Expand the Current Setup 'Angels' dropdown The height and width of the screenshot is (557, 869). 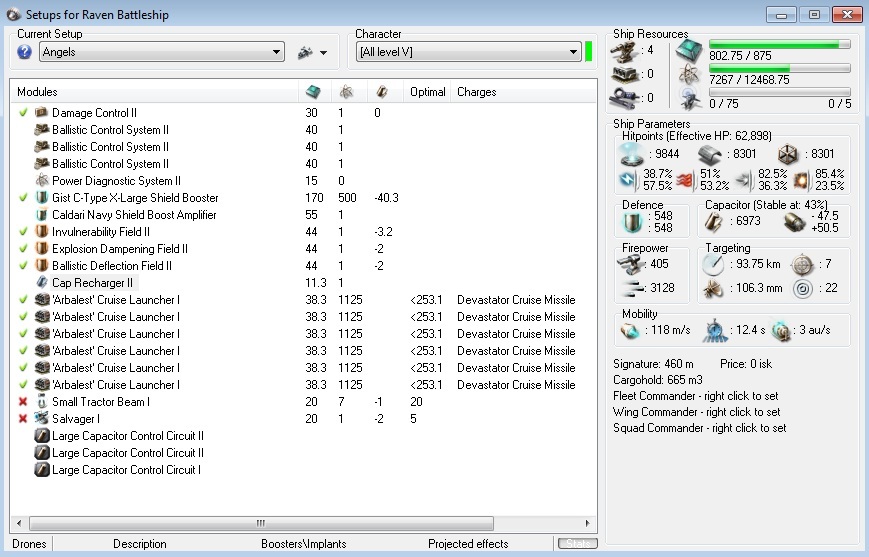[161, 52]
